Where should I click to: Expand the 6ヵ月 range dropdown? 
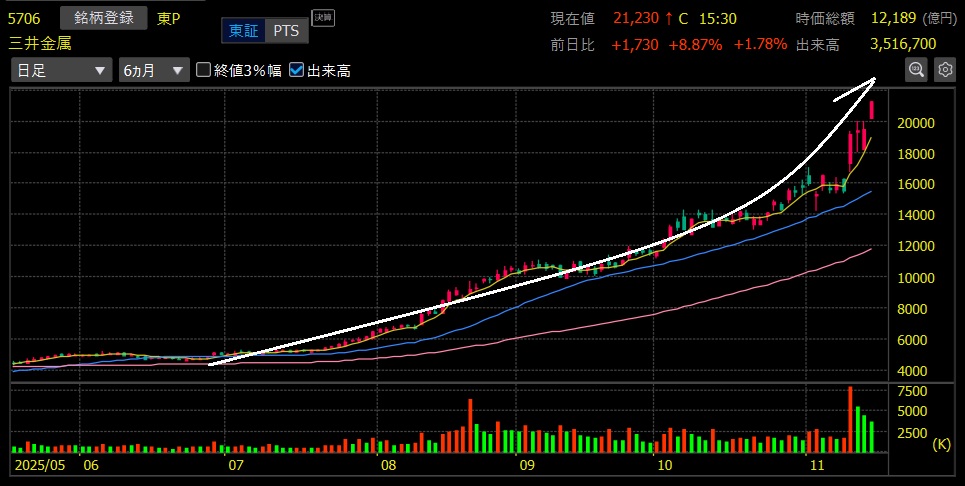(152, 70)
